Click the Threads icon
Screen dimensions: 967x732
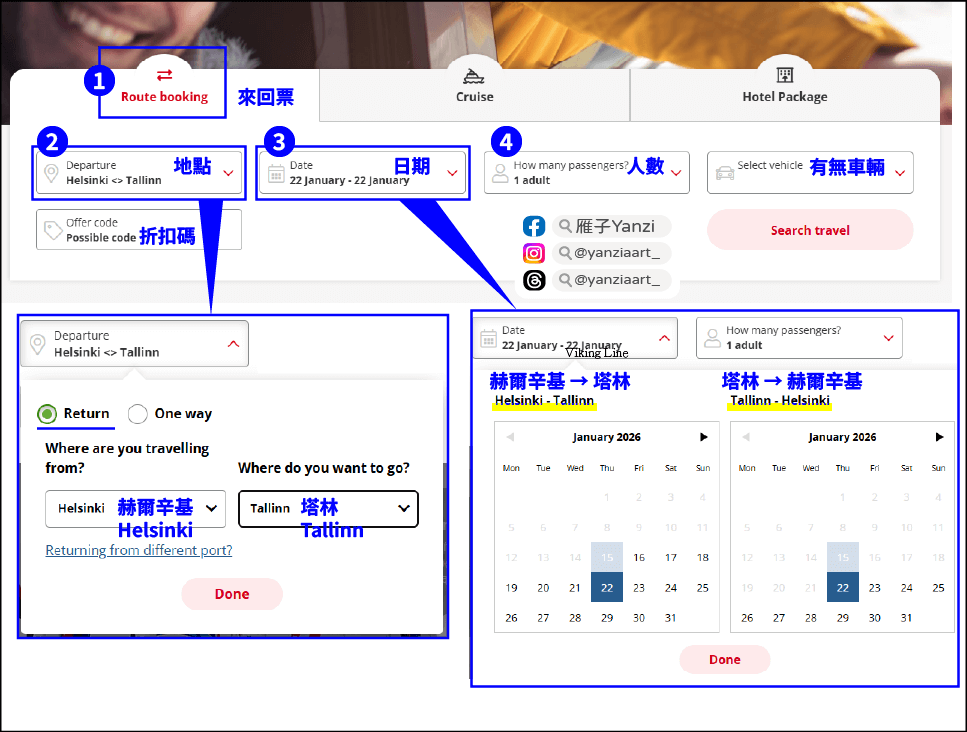pos(534,280)
